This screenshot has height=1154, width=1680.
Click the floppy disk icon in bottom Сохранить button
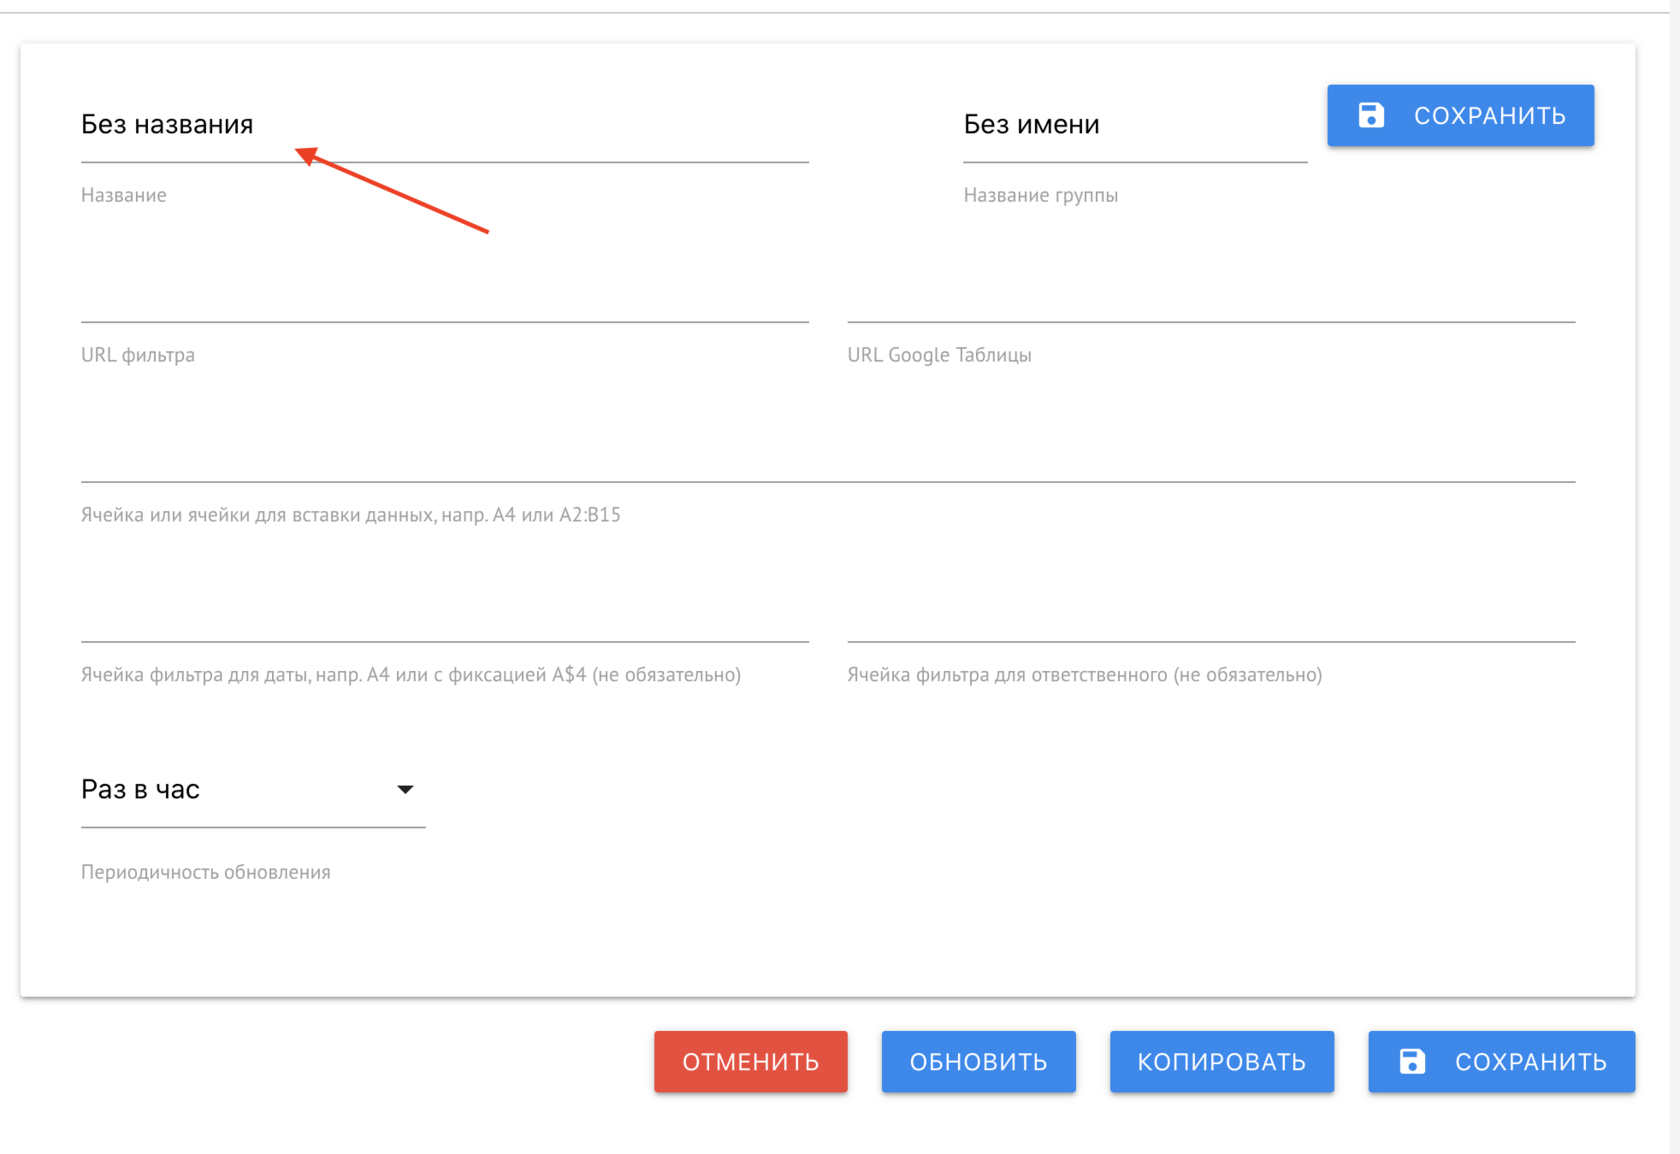pyautogui.click(x=1412, y=1061)
